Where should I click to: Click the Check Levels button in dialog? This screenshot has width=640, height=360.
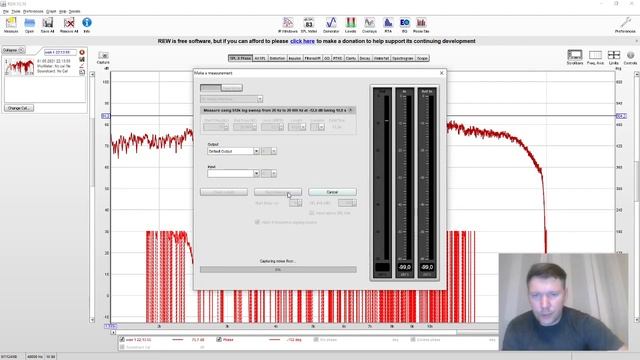(x=224, y=192)
